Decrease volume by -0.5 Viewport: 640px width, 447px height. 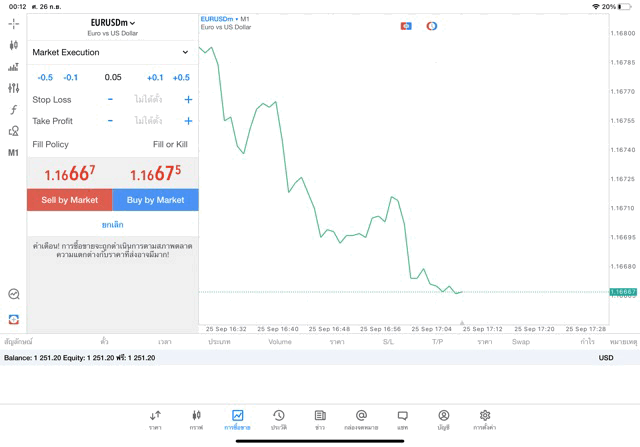(x=45, y=77)
